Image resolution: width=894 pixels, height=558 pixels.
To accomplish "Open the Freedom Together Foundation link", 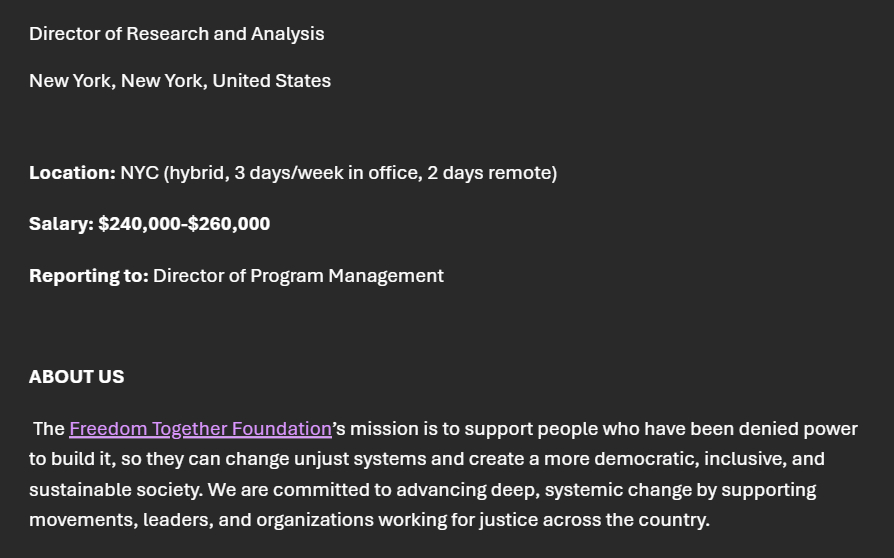I will click(200, 429).
